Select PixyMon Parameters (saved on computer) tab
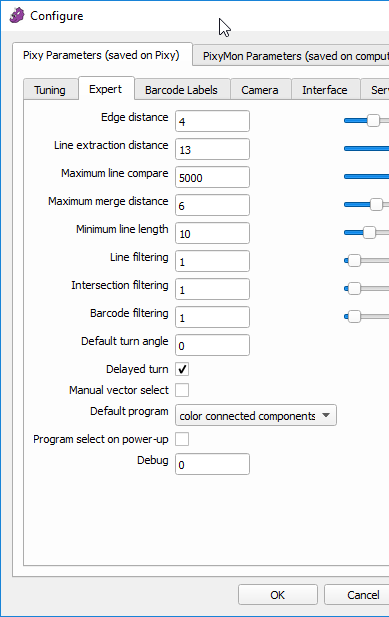Screen dimensions: 389x617 [x=291, y=56]
